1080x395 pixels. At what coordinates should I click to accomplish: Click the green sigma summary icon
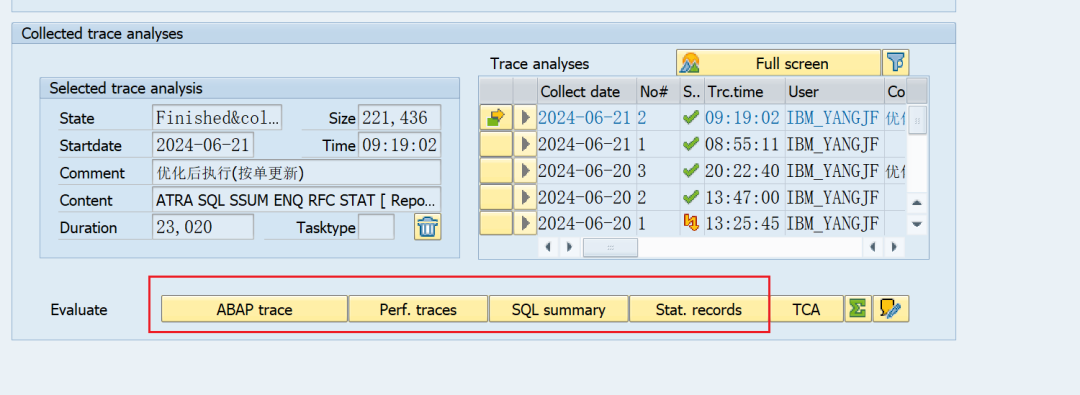(858, 309)
